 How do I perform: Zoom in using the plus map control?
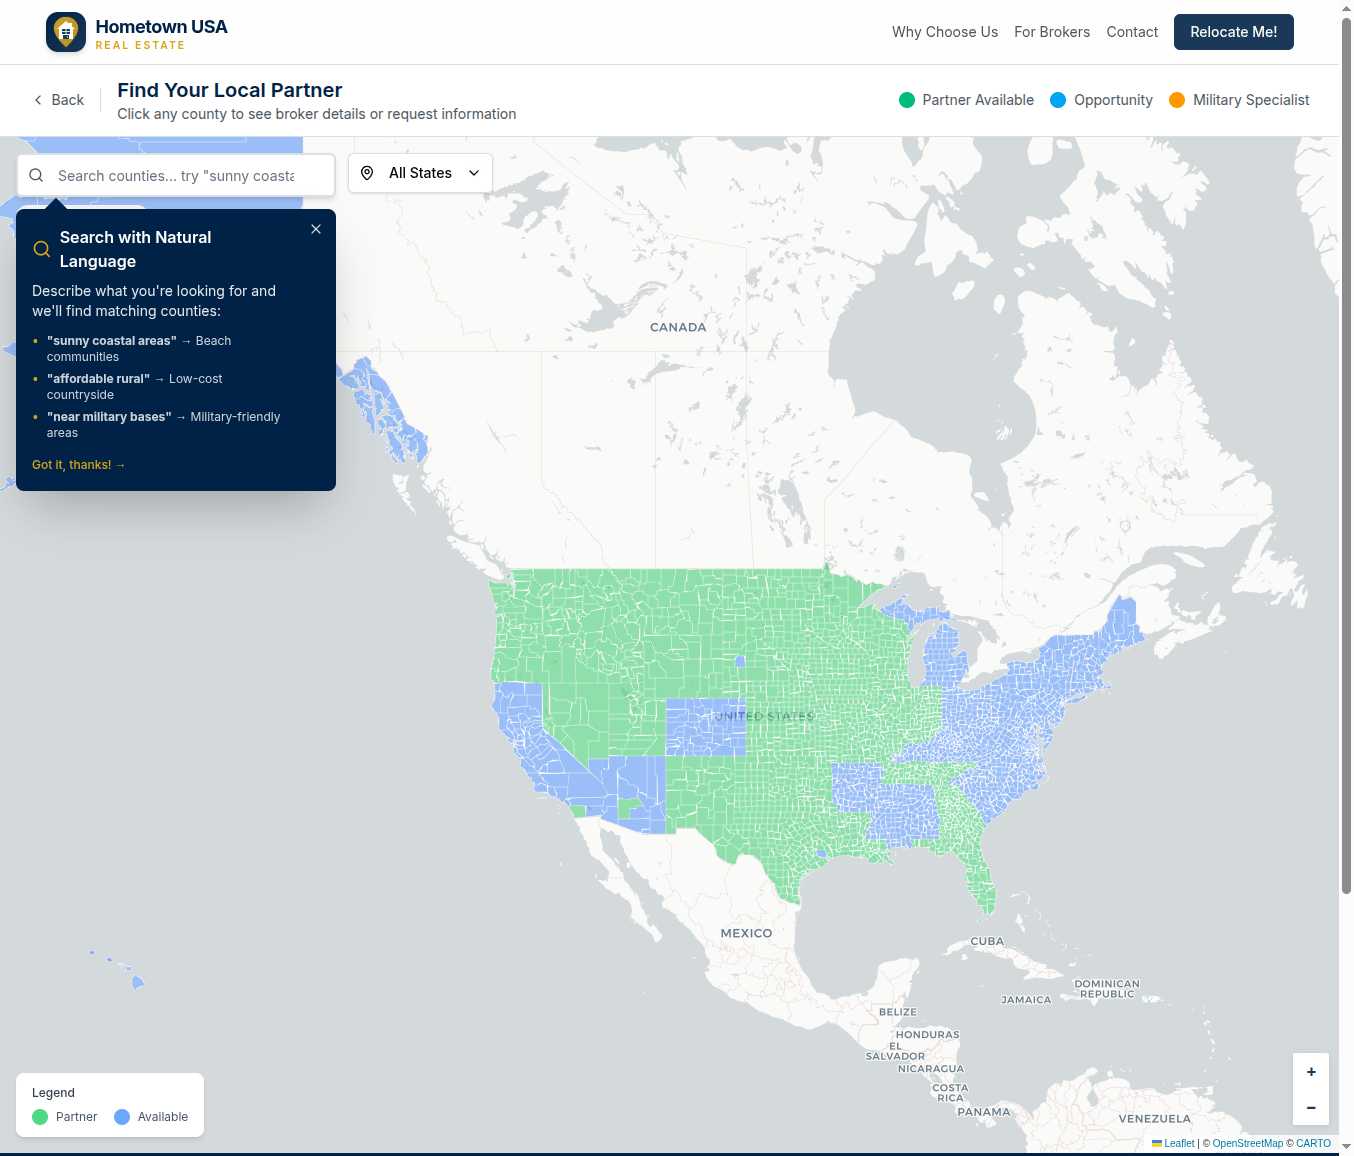point(1311,1071)
